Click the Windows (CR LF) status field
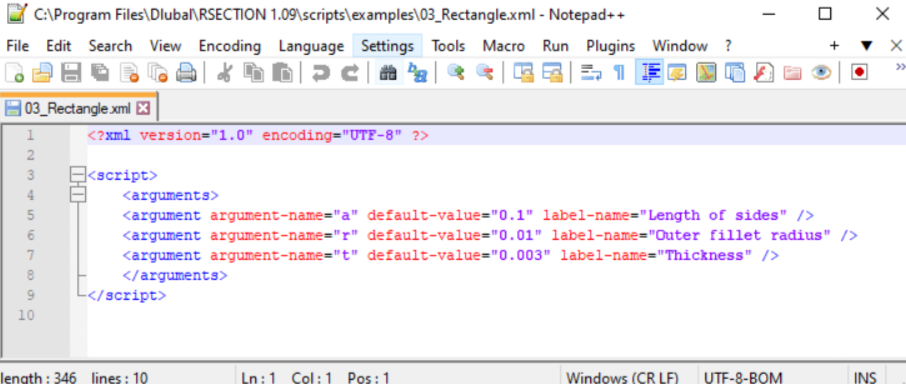The height and width of the screenshot is (384, 906). 630,378
